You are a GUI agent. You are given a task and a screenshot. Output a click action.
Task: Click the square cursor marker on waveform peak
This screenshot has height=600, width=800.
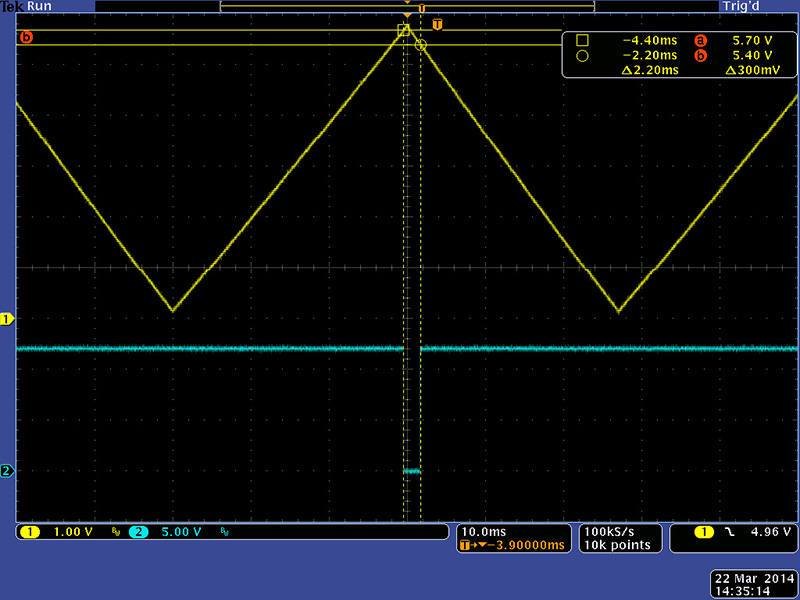[x=404, y=30]
